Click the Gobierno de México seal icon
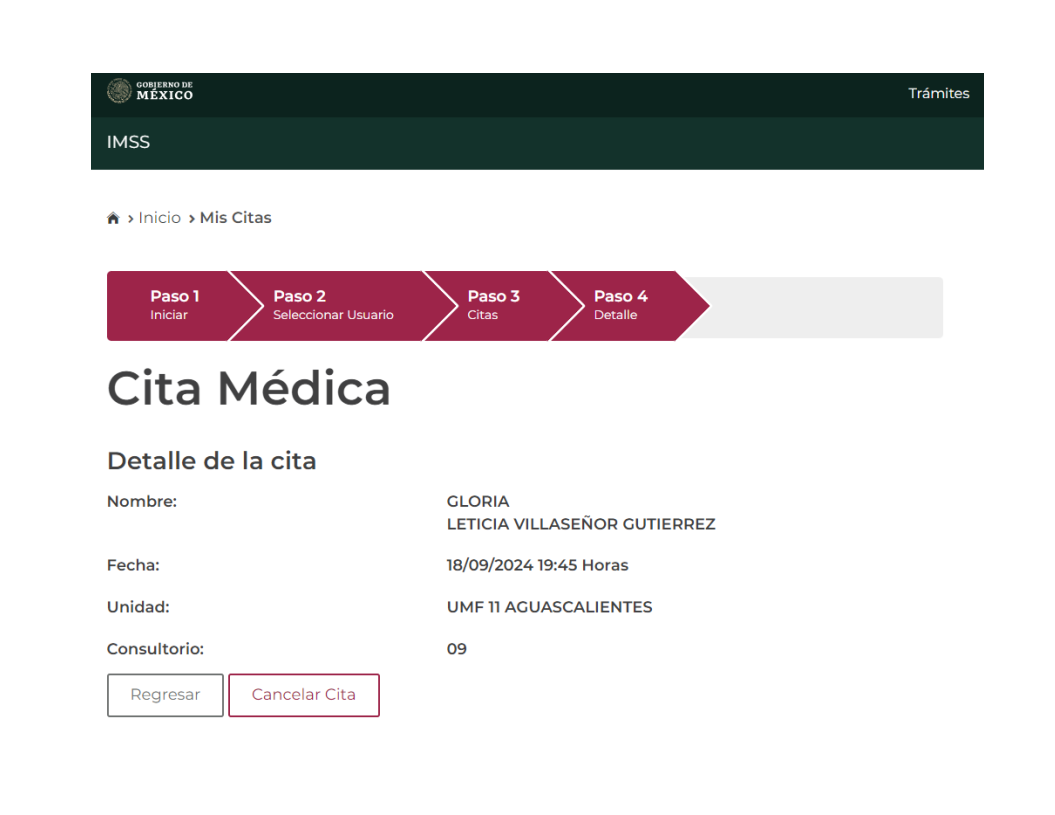1055x815 pixels. (x=119, y=91)
